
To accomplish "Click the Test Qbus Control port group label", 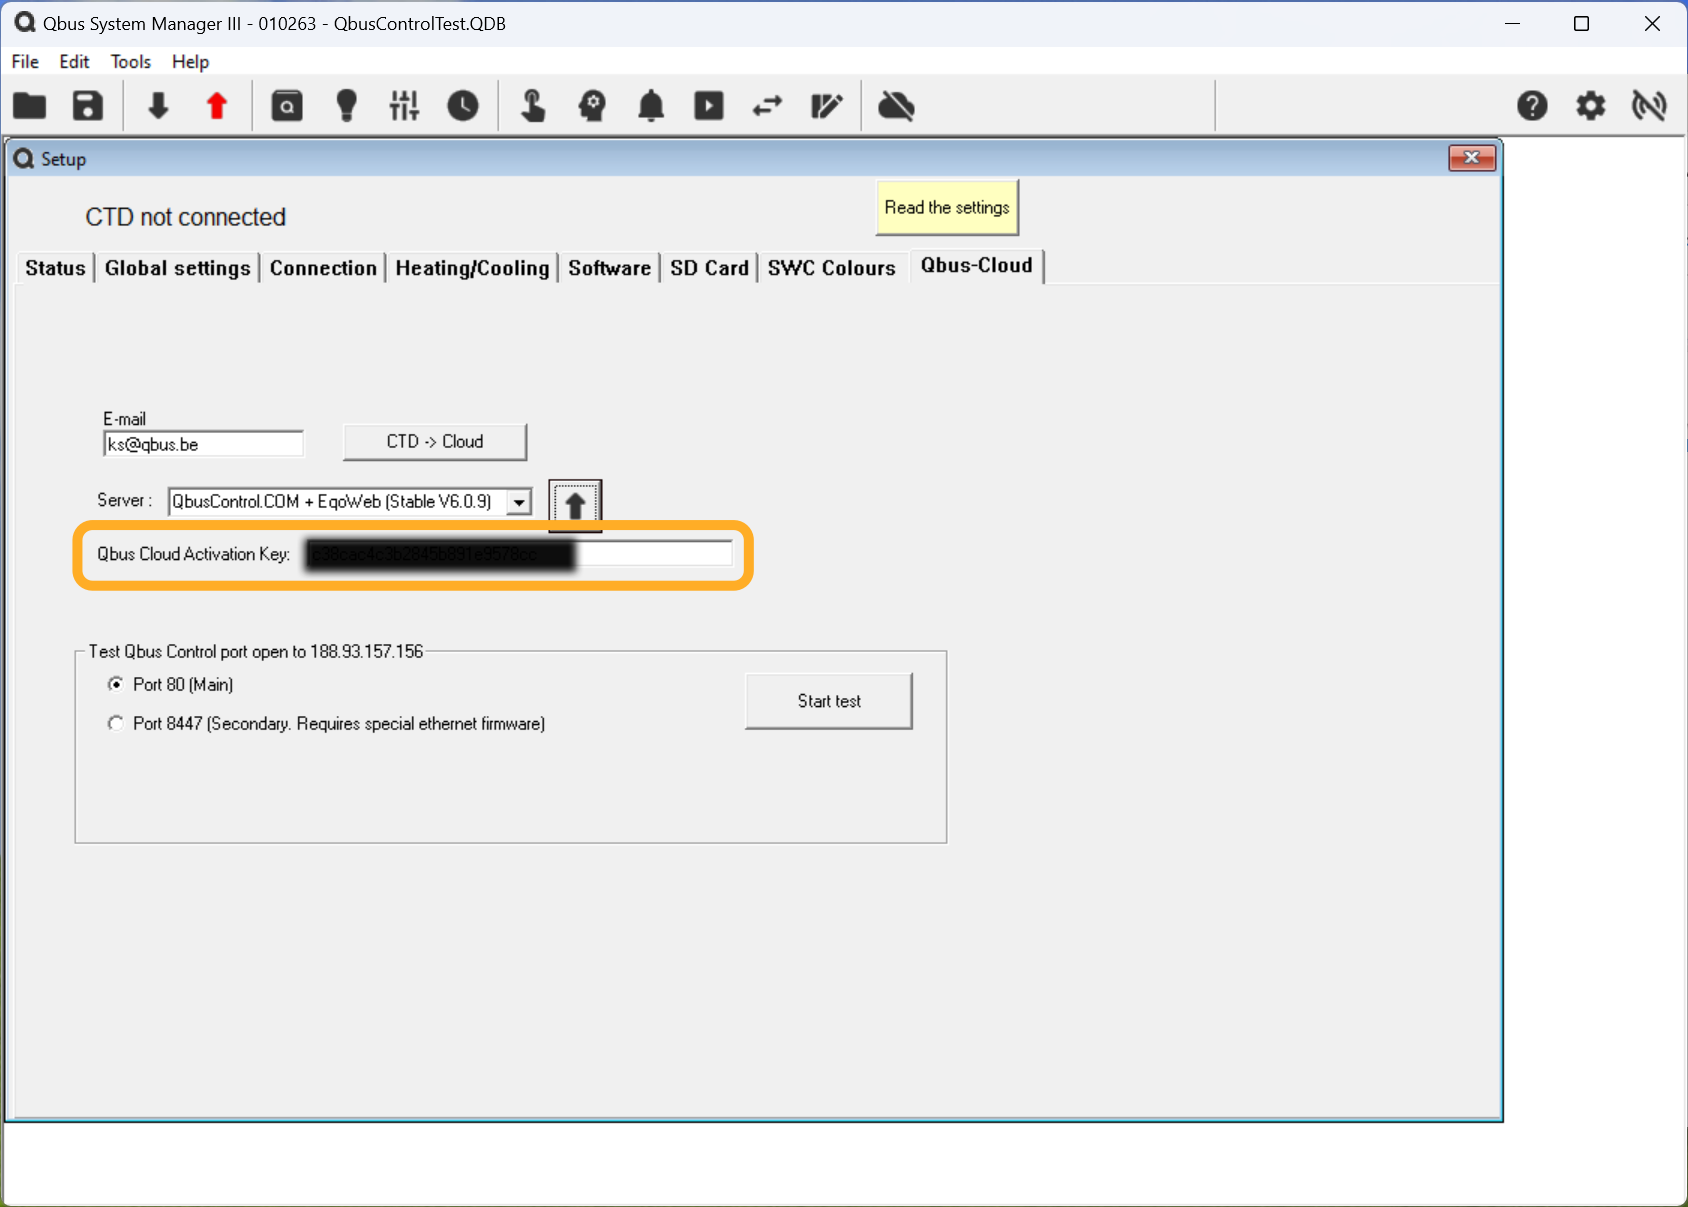I will [256, 651].
